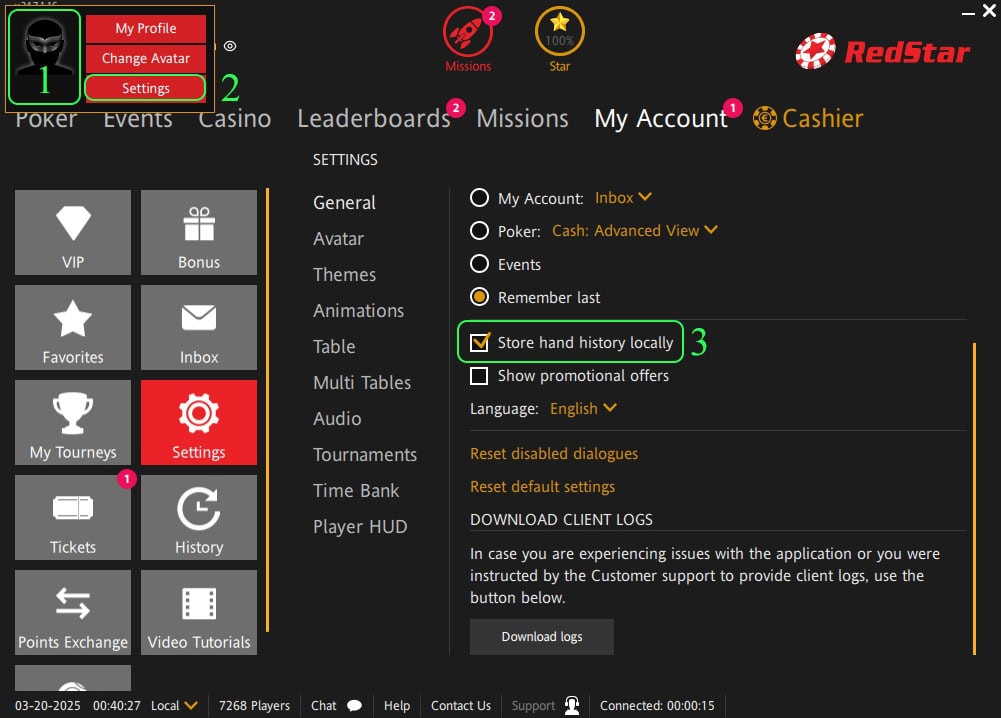Open the Inbox envelope tile
The image size is (1001, 718).
coord(199,327)
